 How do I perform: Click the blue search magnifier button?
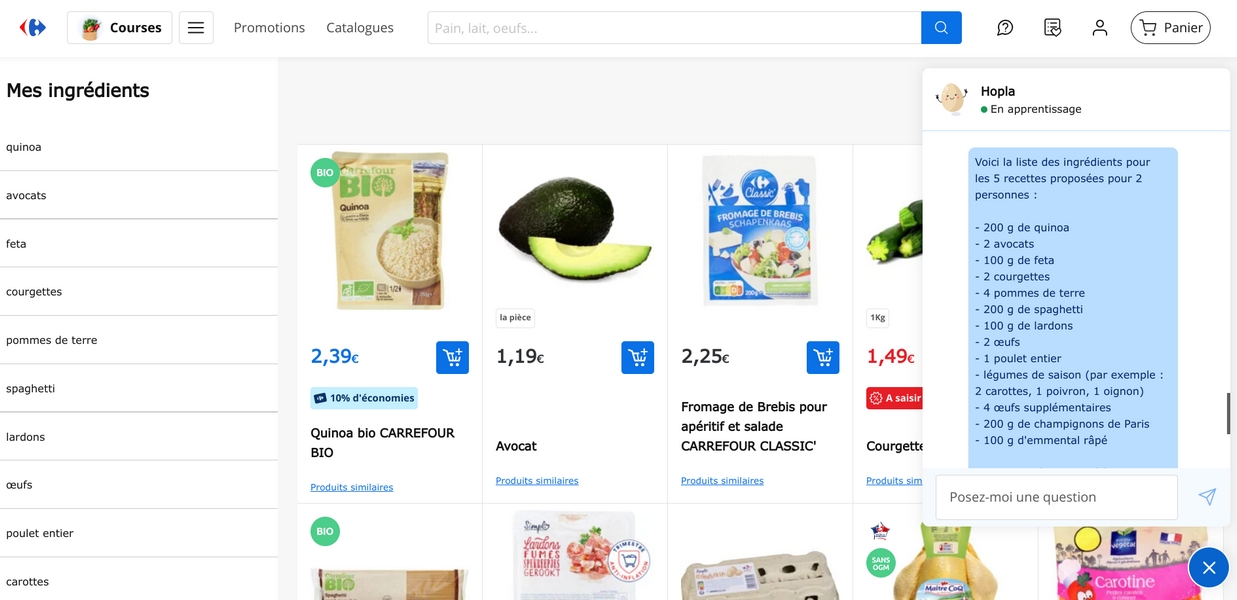click(x=941, y=28)
